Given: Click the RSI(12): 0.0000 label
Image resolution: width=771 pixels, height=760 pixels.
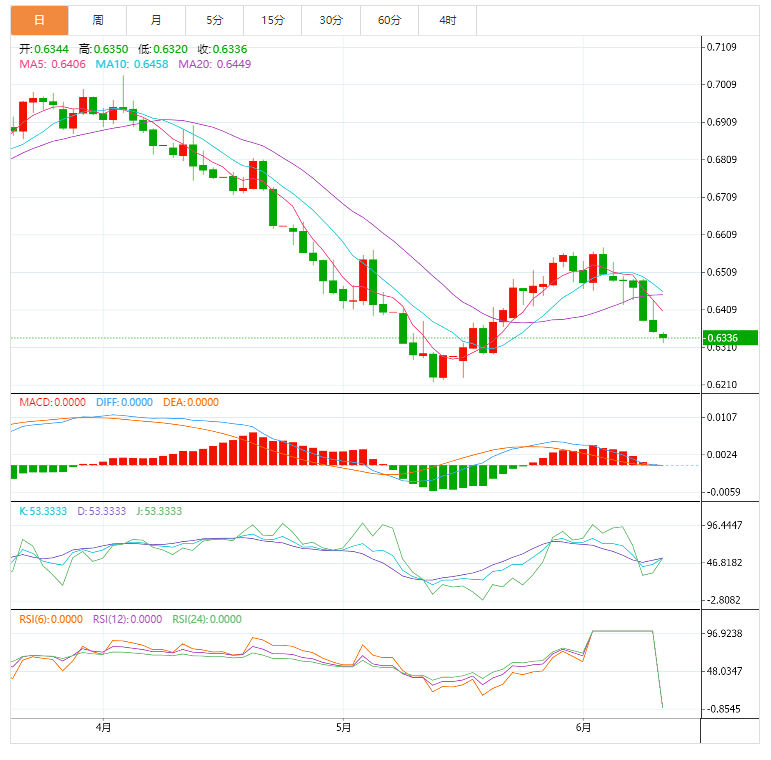Looking at the screenshot, I should 127,619.
